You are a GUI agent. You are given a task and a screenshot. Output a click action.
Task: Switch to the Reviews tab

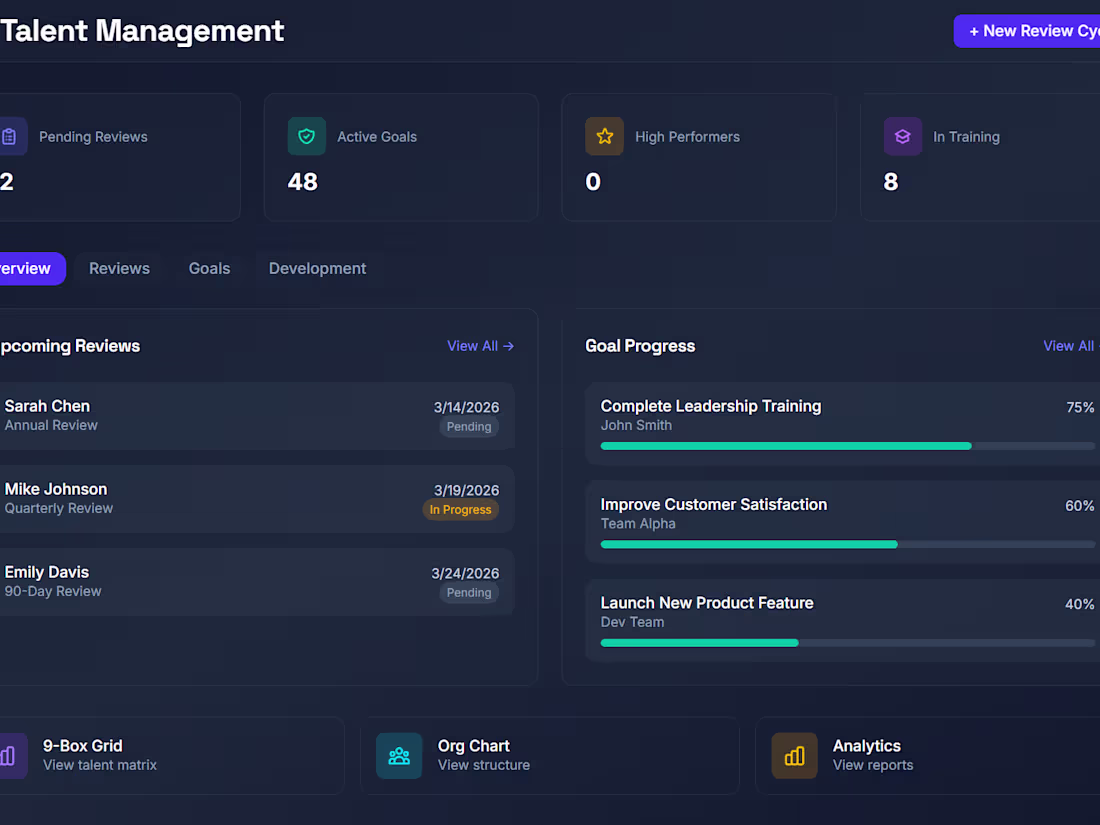[118, 268]
